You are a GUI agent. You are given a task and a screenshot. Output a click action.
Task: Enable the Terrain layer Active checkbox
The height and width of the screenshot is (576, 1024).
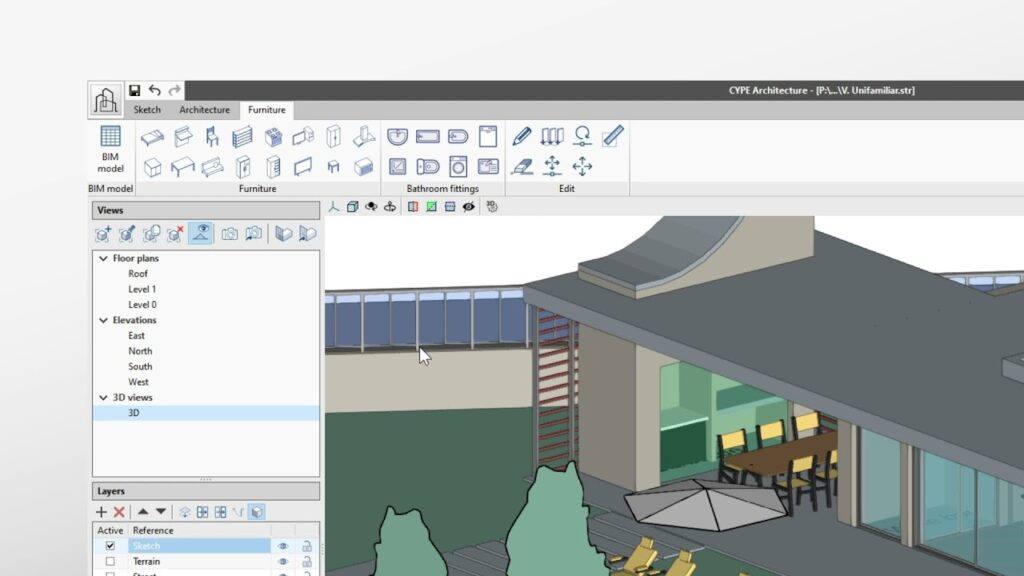[x=110, y=563]
